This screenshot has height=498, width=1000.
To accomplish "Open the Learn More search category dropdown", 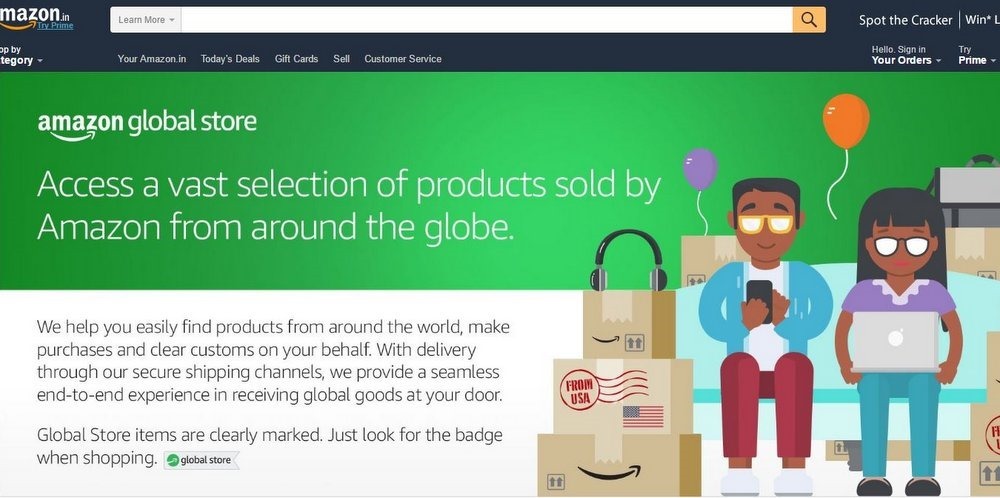I will click(146, 20).
